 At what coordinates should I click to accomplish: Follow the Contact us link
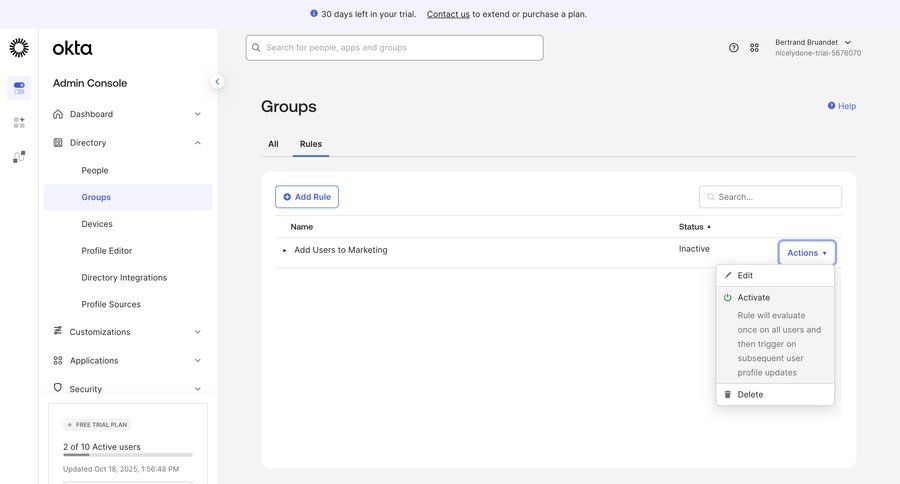[448, 14]
